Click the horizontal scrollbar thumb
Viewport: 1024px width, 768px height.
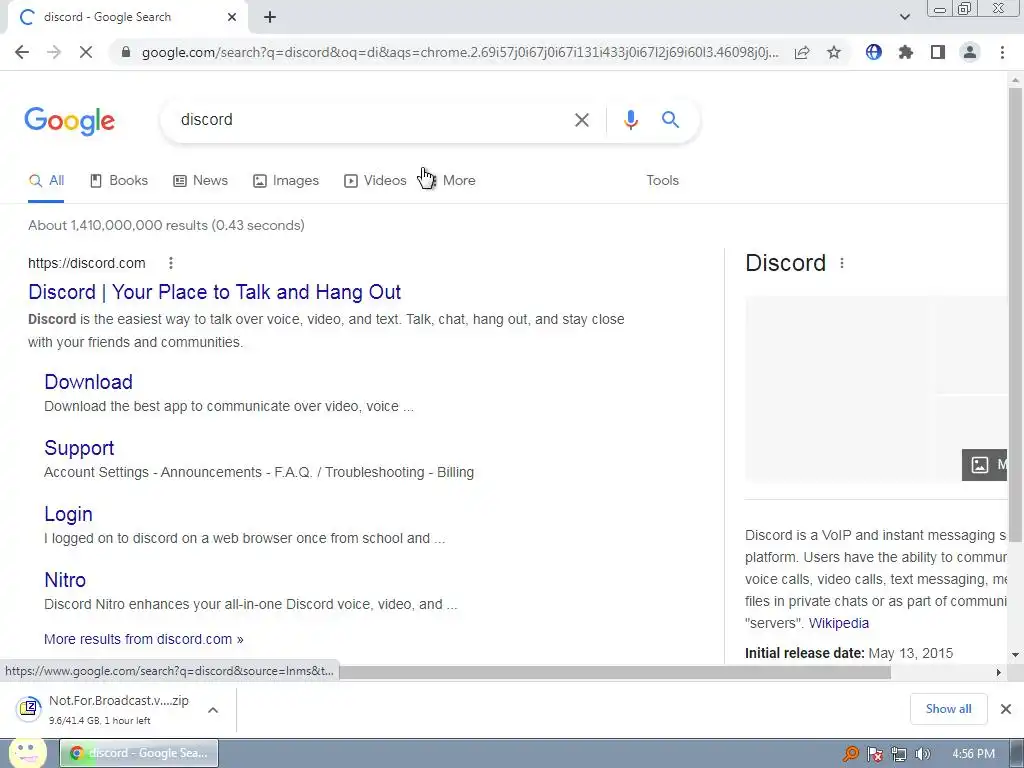(x=615, y=673)
